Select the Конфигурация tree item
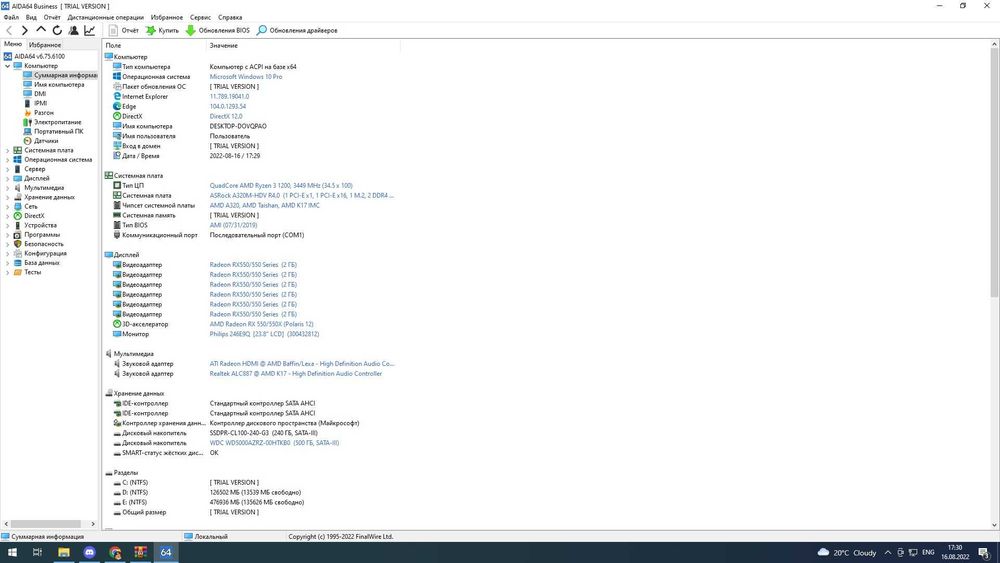Screen dimensions: 1000x563 (45, 253)
